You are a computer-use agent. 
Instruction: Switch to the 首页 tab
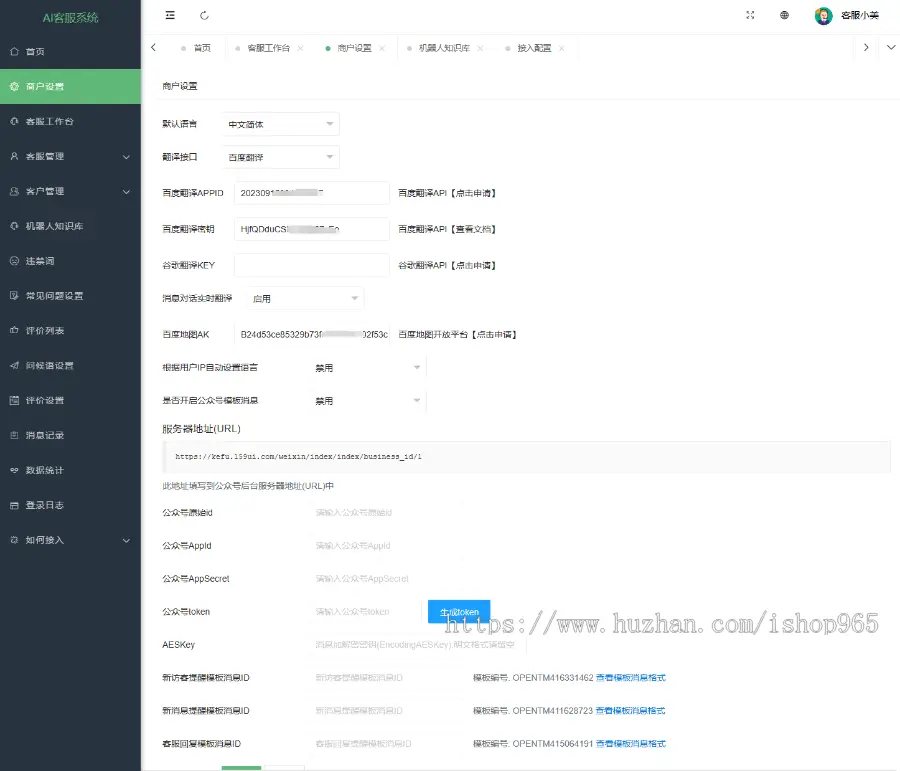[196, 48]
